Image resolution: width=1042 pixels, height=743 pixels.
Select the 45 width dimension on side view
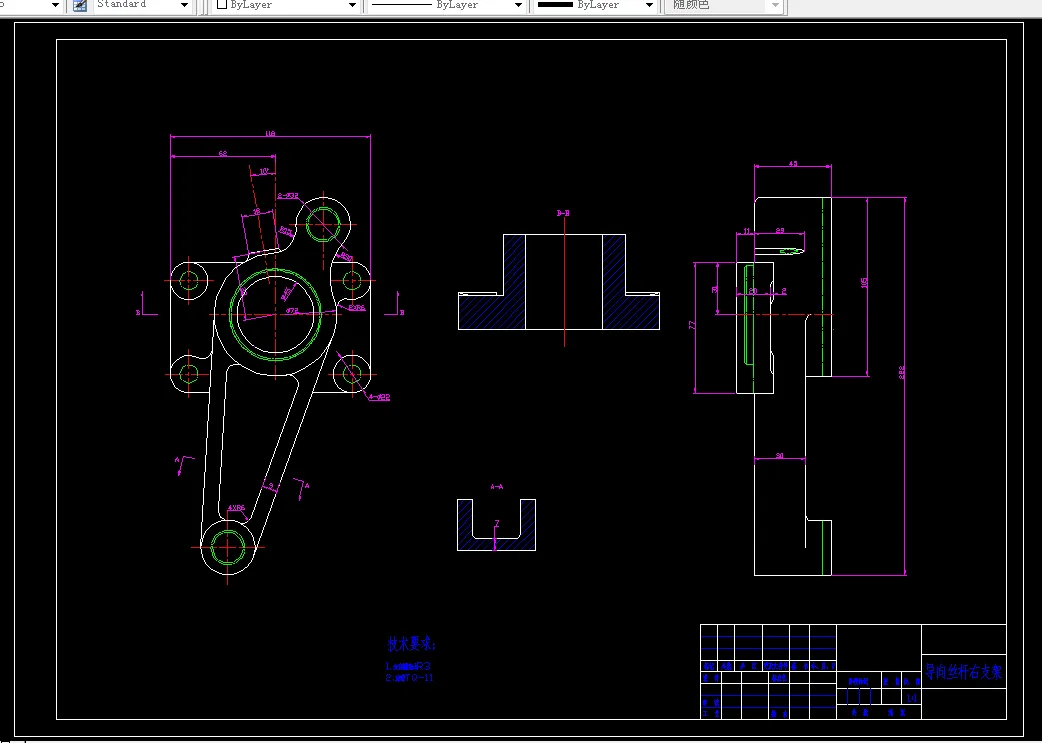click(x=793, y=163)
